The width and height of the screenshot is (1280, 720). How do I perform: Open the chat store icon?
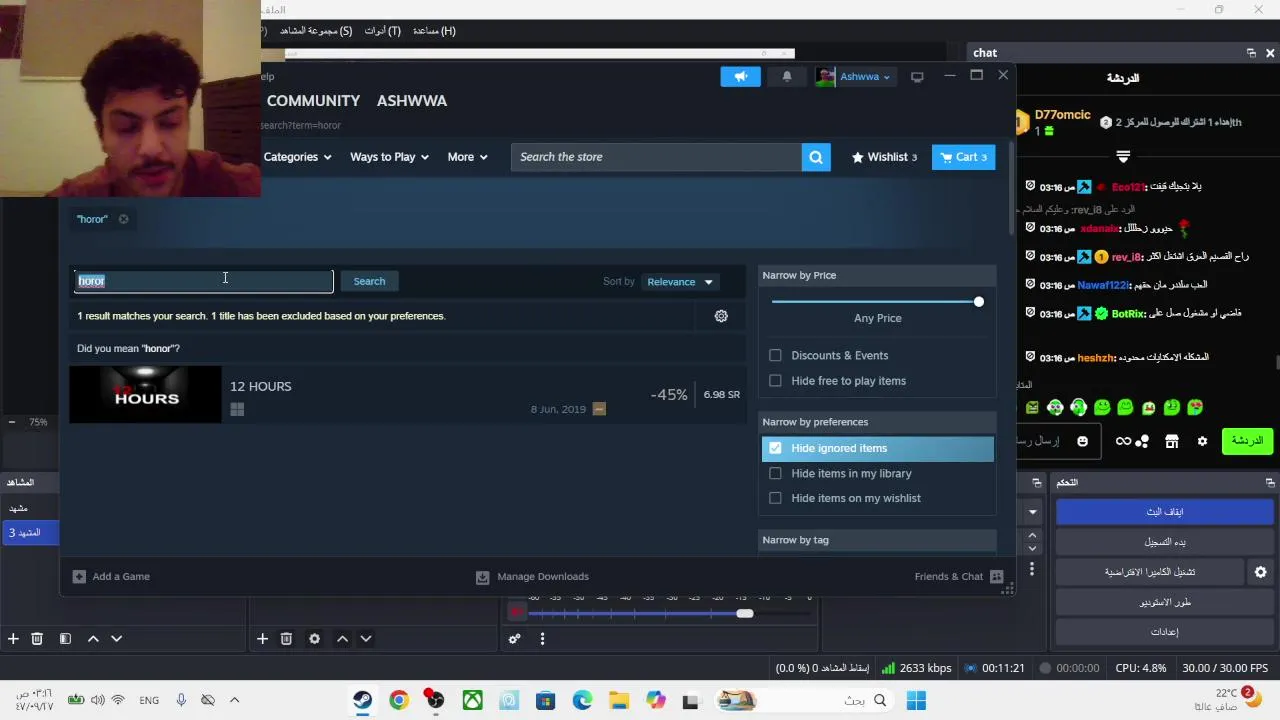click(1172, 441)
